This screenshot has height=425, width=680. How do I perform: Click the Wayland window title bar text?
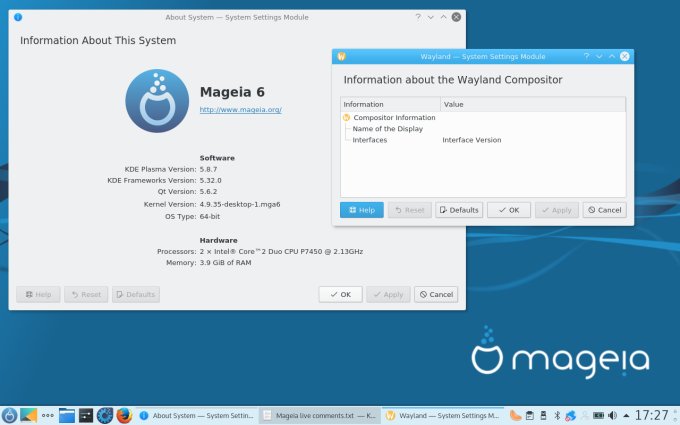[483, 56]
